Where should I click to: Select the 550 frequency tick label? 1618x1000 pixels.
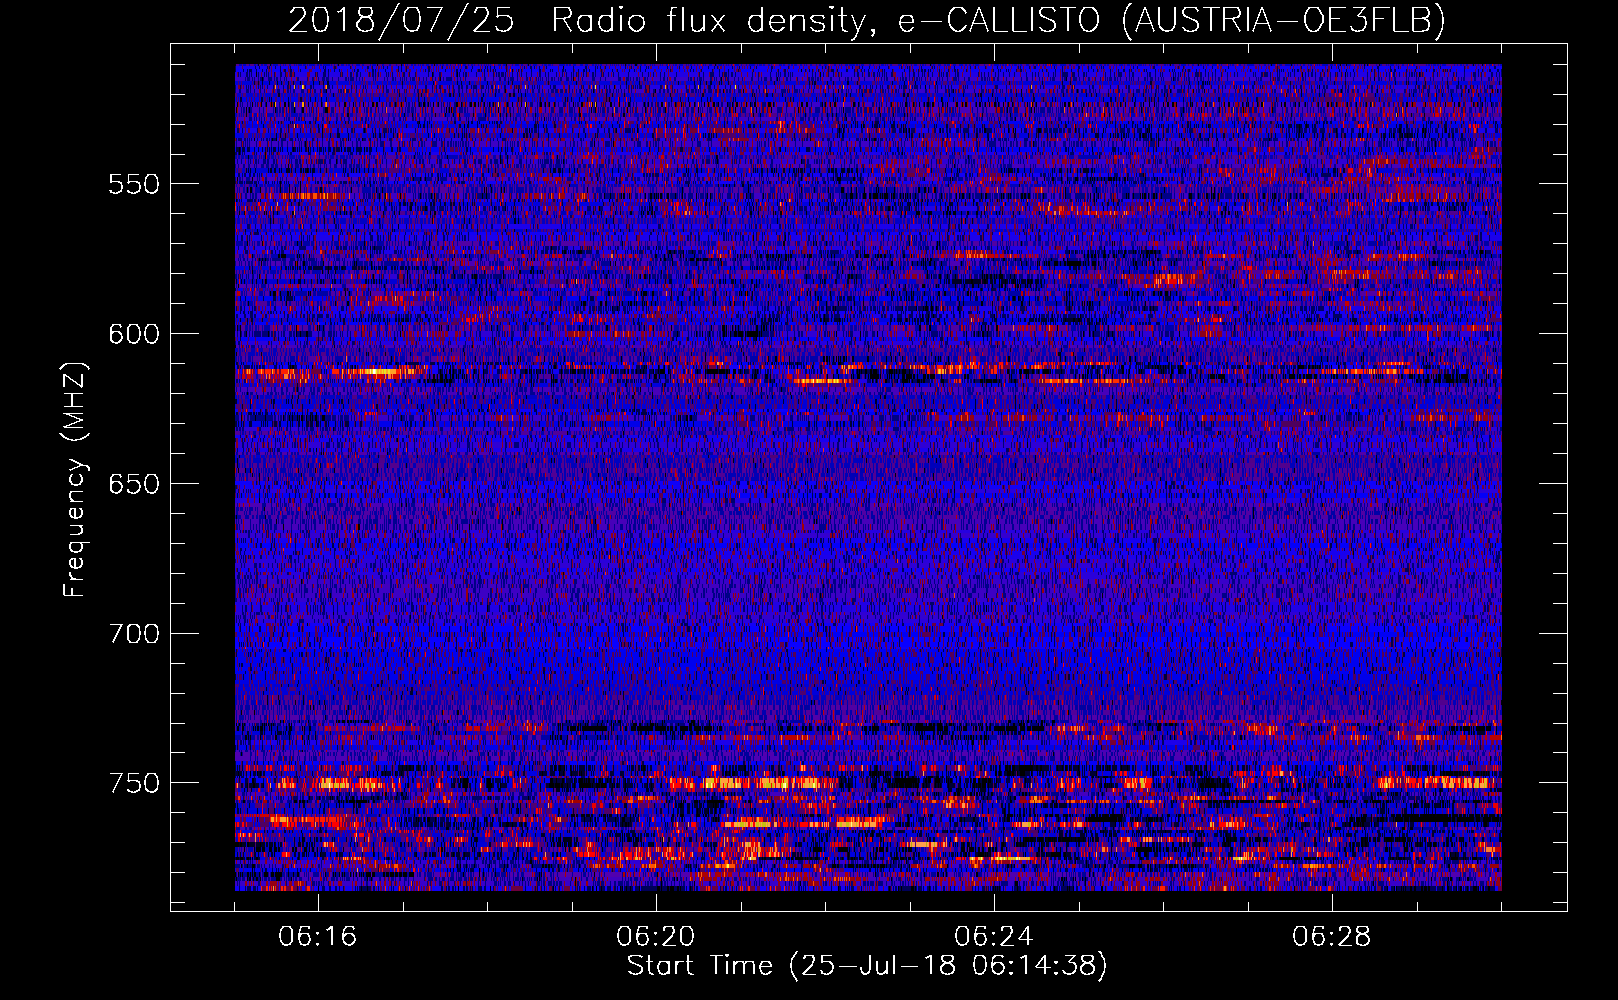click(133, 184)
